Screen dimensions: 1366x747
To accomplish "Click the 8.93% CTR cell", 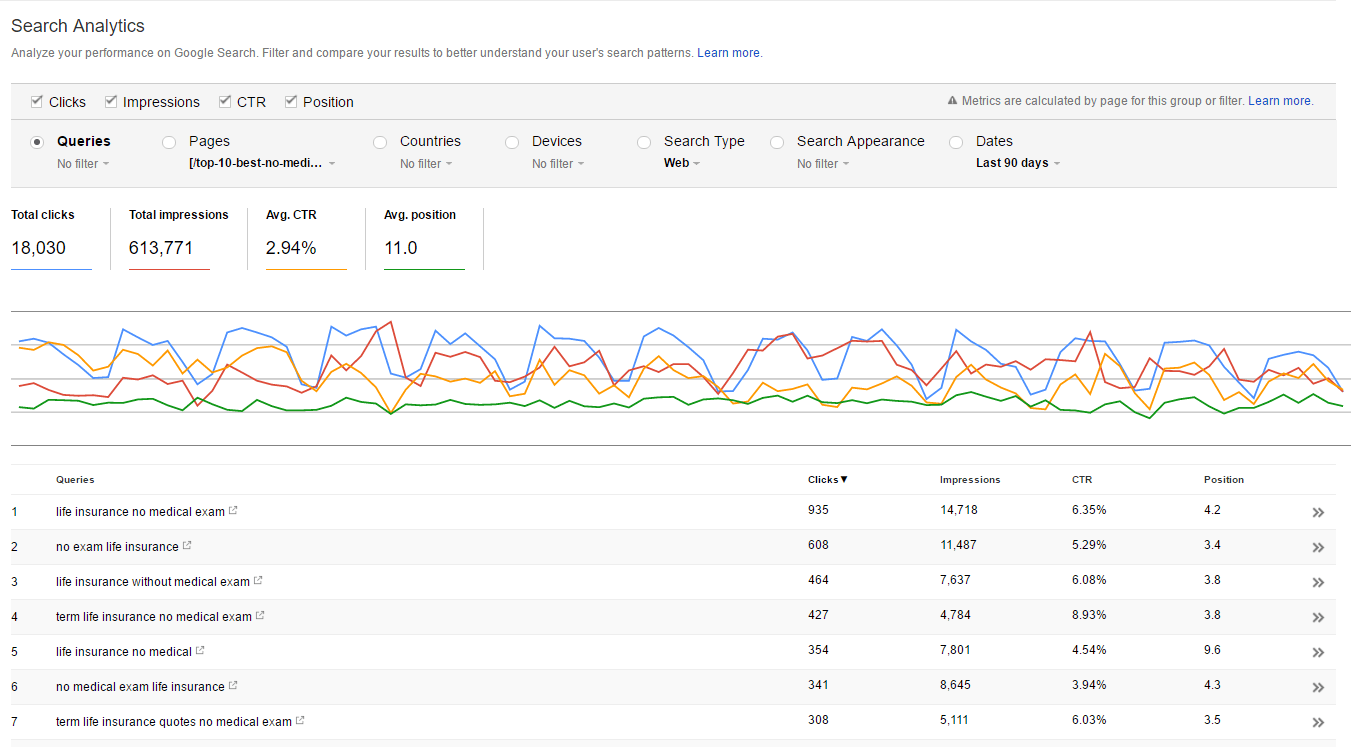I will coord(1089,615).
